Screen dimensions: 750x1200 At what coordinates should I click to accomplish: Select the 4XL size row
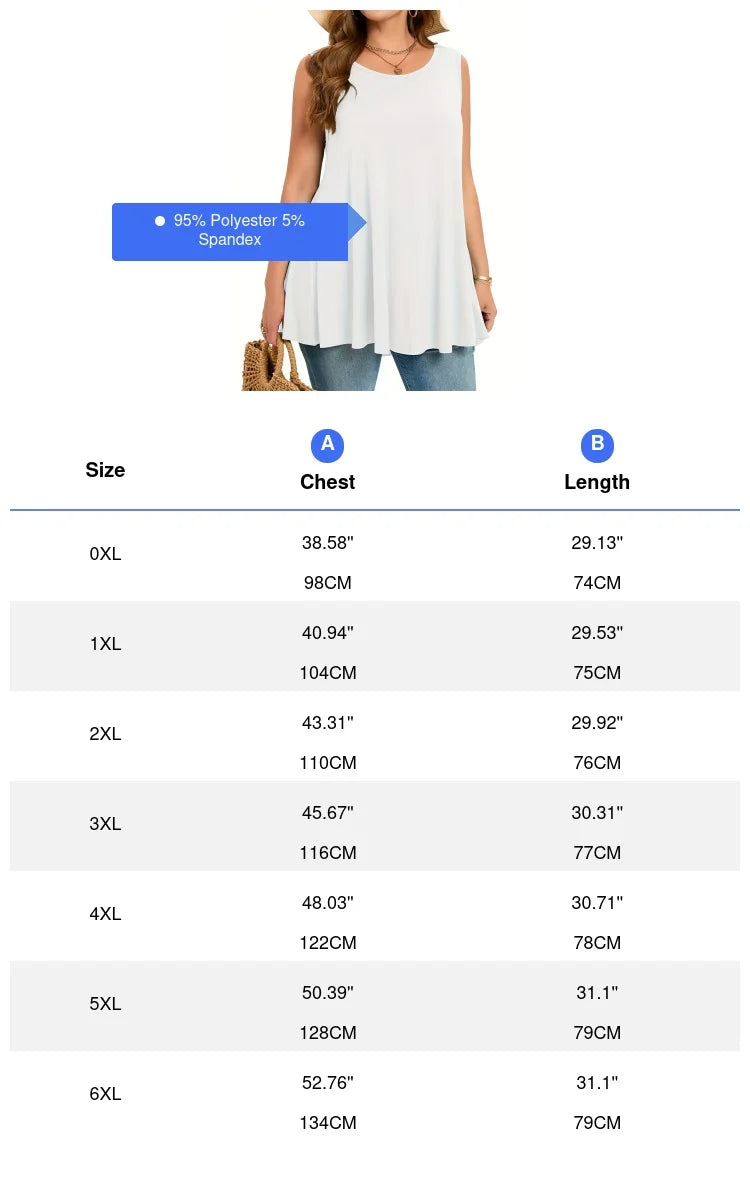click(x=375, y=916)
